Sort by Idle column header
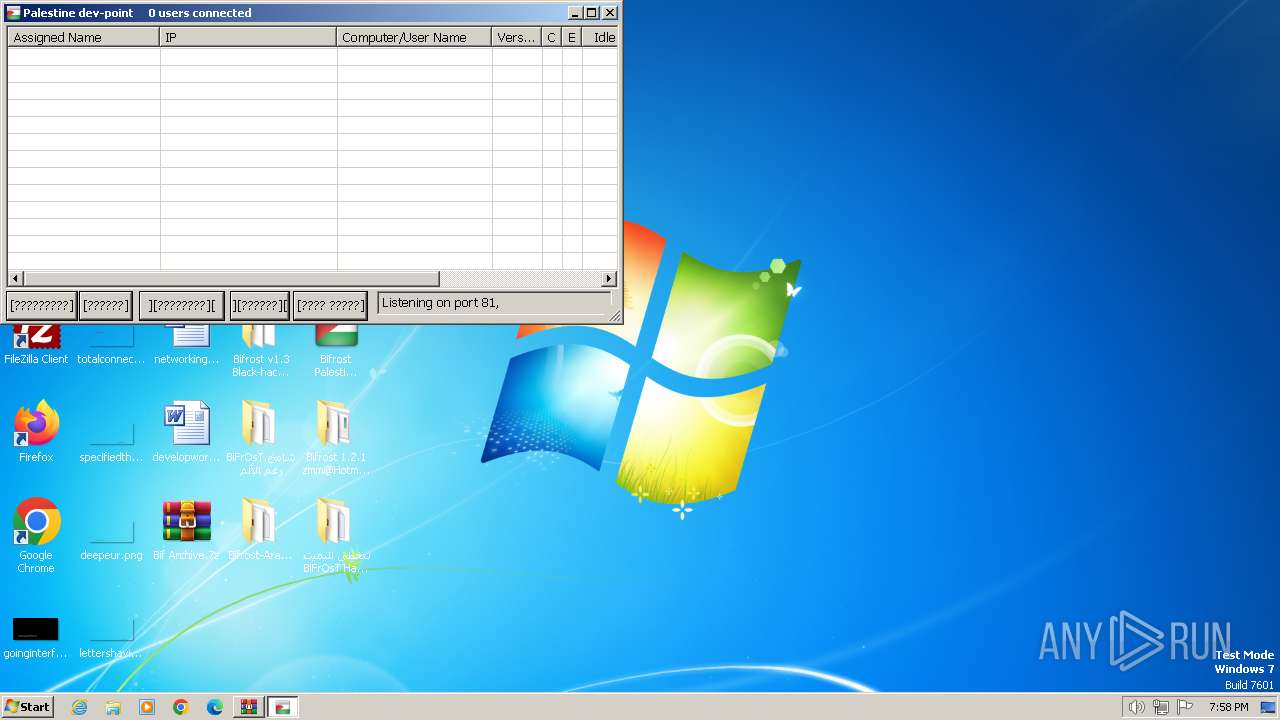Image resolution: width=1280 pixels, height=720 pixels. (600, 37)
